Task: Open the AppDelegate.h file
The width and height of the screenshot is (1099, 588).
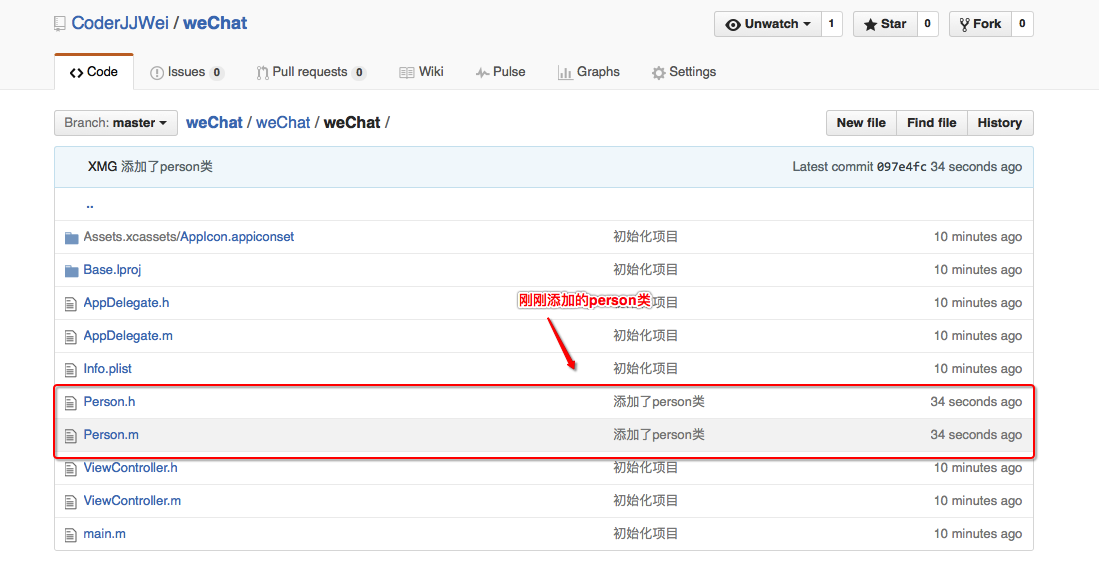Action: [x=126, y=303]
